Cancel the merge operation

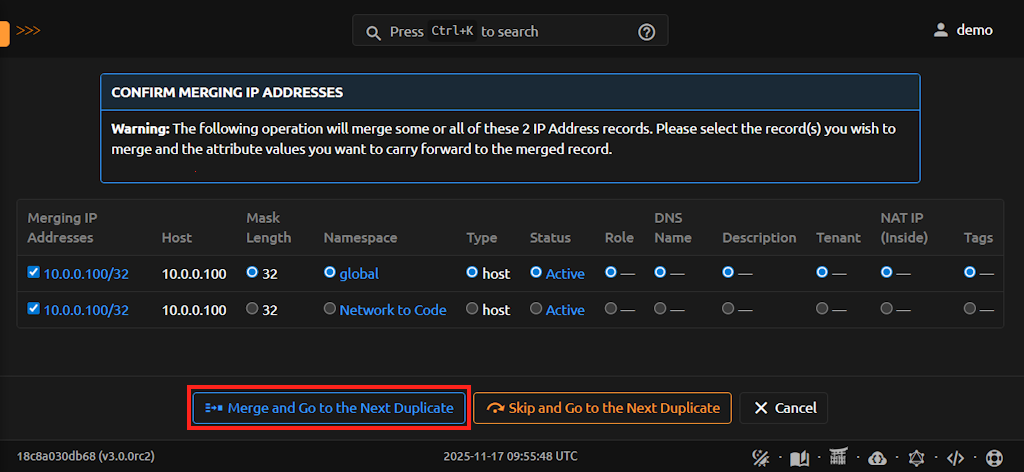[x=784, y=408]
